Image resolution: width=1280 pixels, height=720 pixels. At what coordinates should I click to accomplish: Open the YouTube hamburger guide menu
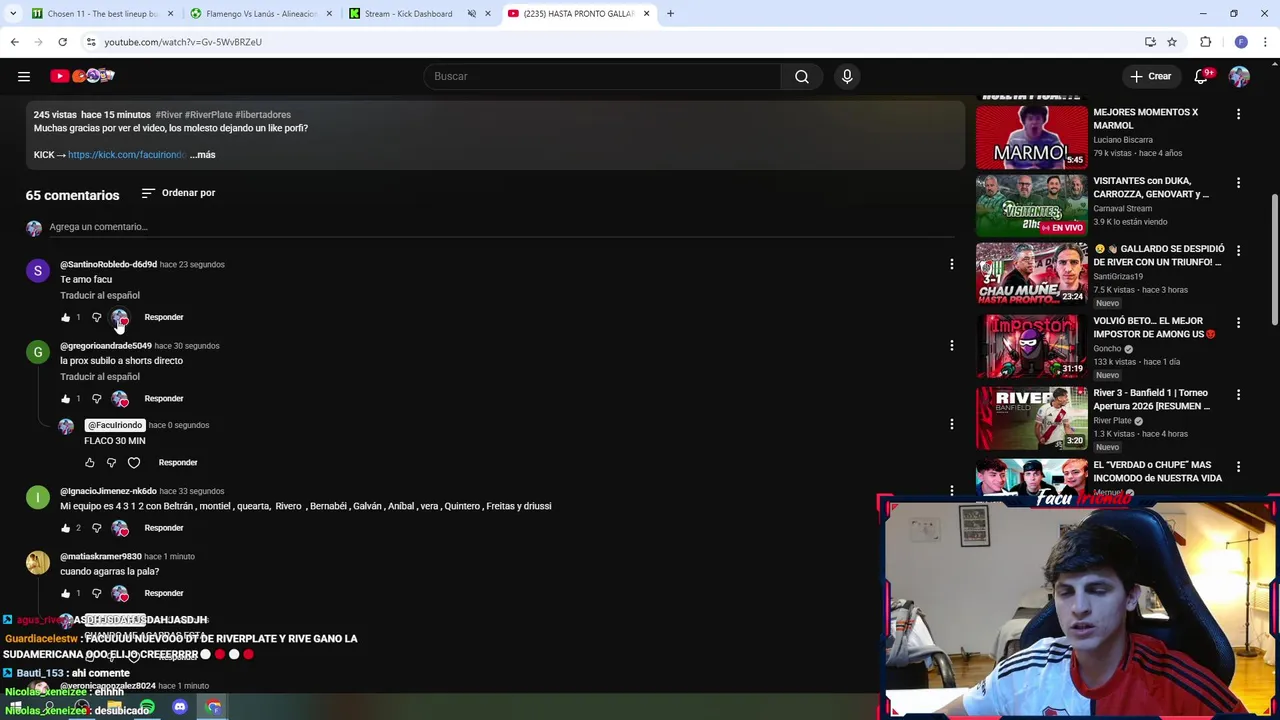(24, 76)
